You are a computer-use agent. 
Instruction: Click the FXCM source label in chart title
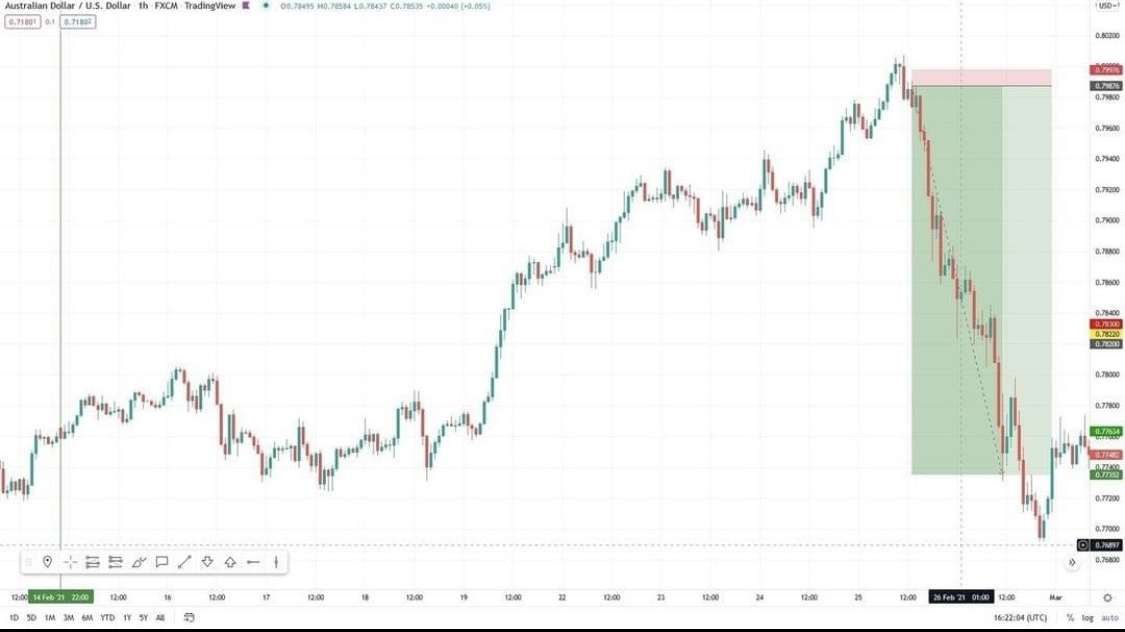tap(166, 6)
